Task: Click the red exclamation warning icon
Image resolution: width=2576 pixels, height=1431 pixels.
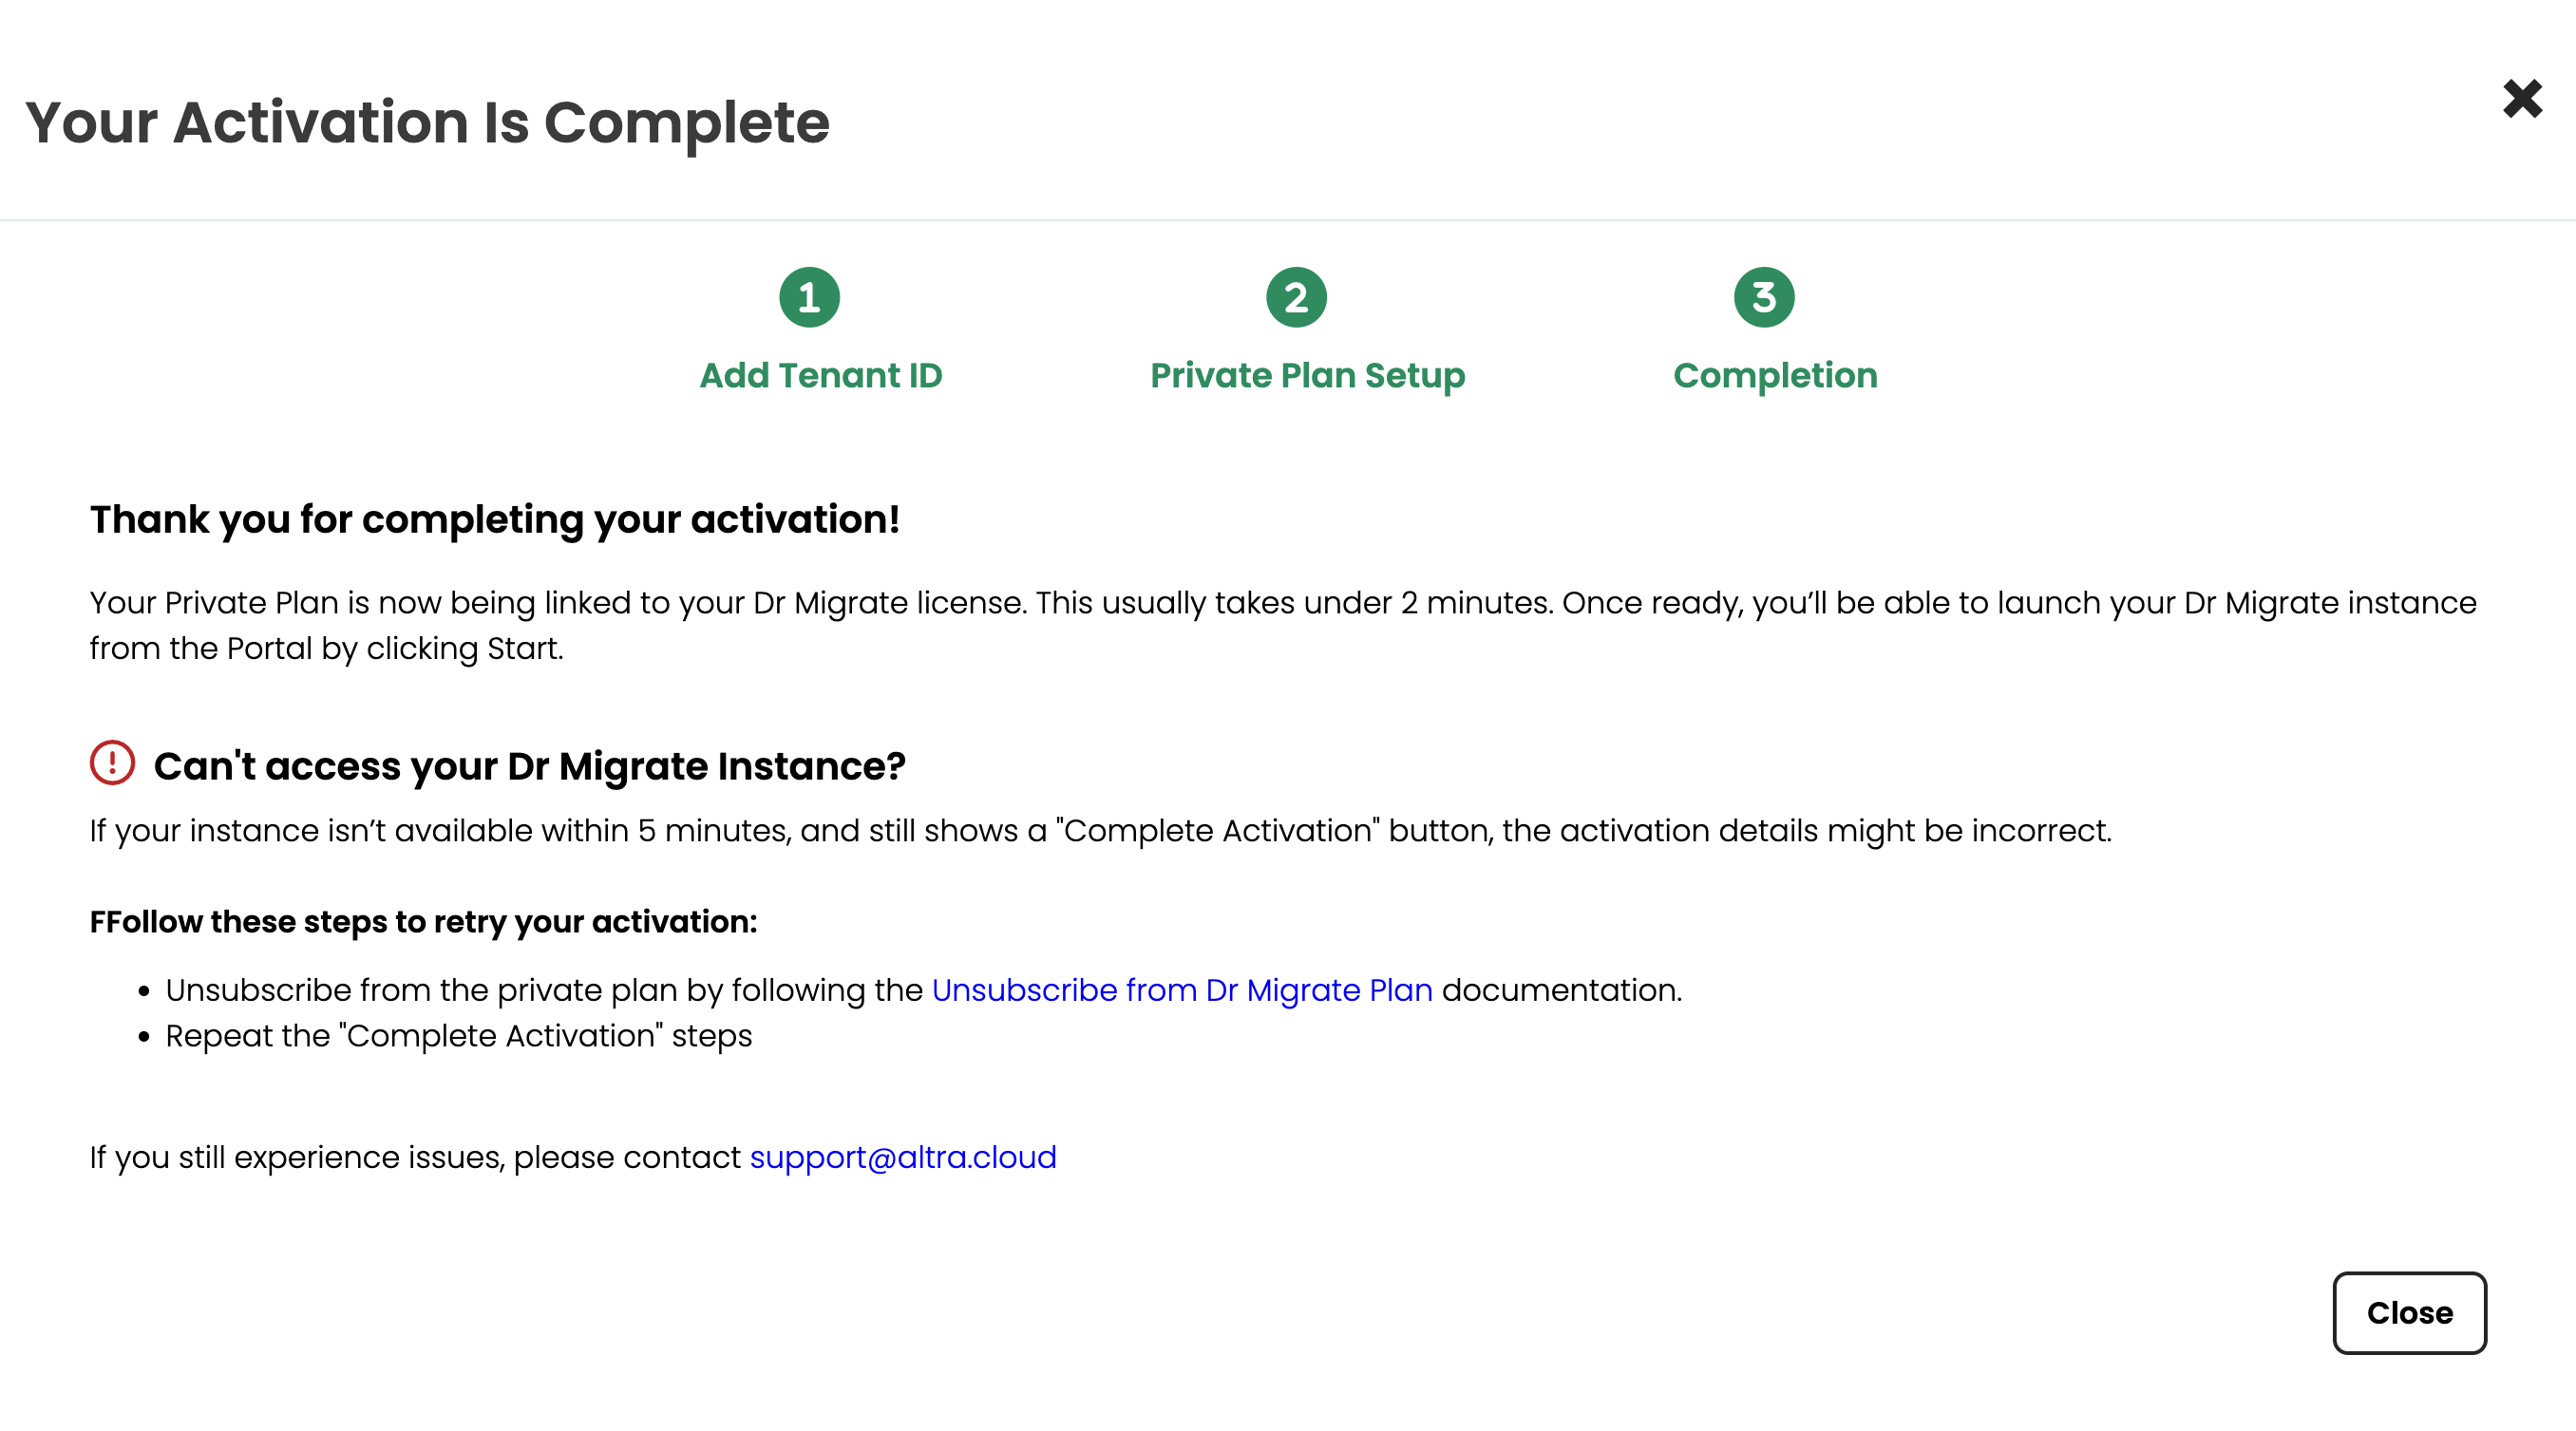Action: 112,762
